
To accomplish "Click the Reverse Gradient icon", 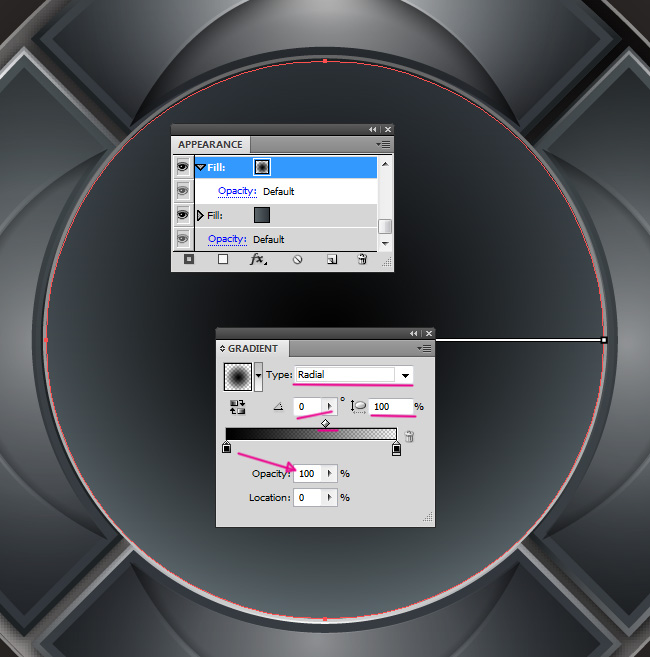I will (x=238, y=407).
